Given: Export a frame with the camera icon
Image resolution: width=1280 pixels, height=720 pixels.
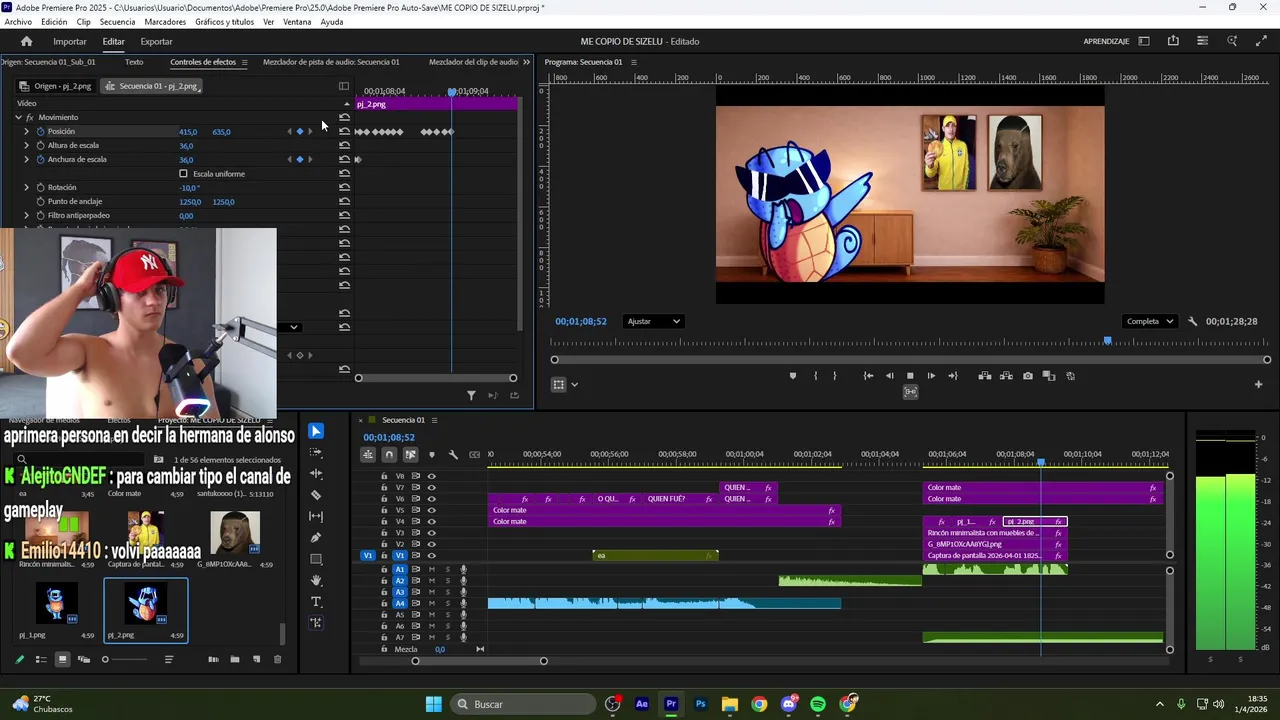Looking at the screenshot, I should pos(1028,376).
